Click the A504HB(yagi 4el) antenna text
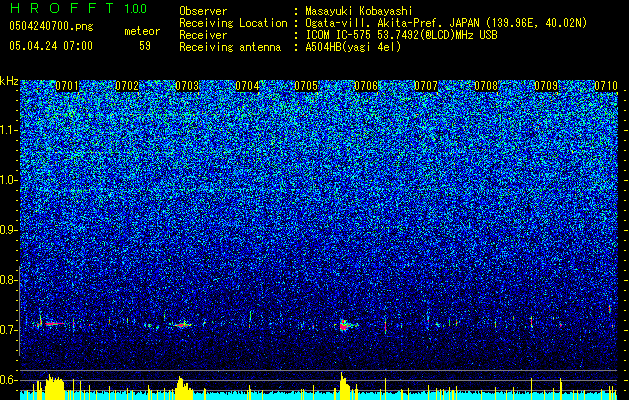Screen dimensions: 629x400 pyautogui.click(x=353, y=47)
